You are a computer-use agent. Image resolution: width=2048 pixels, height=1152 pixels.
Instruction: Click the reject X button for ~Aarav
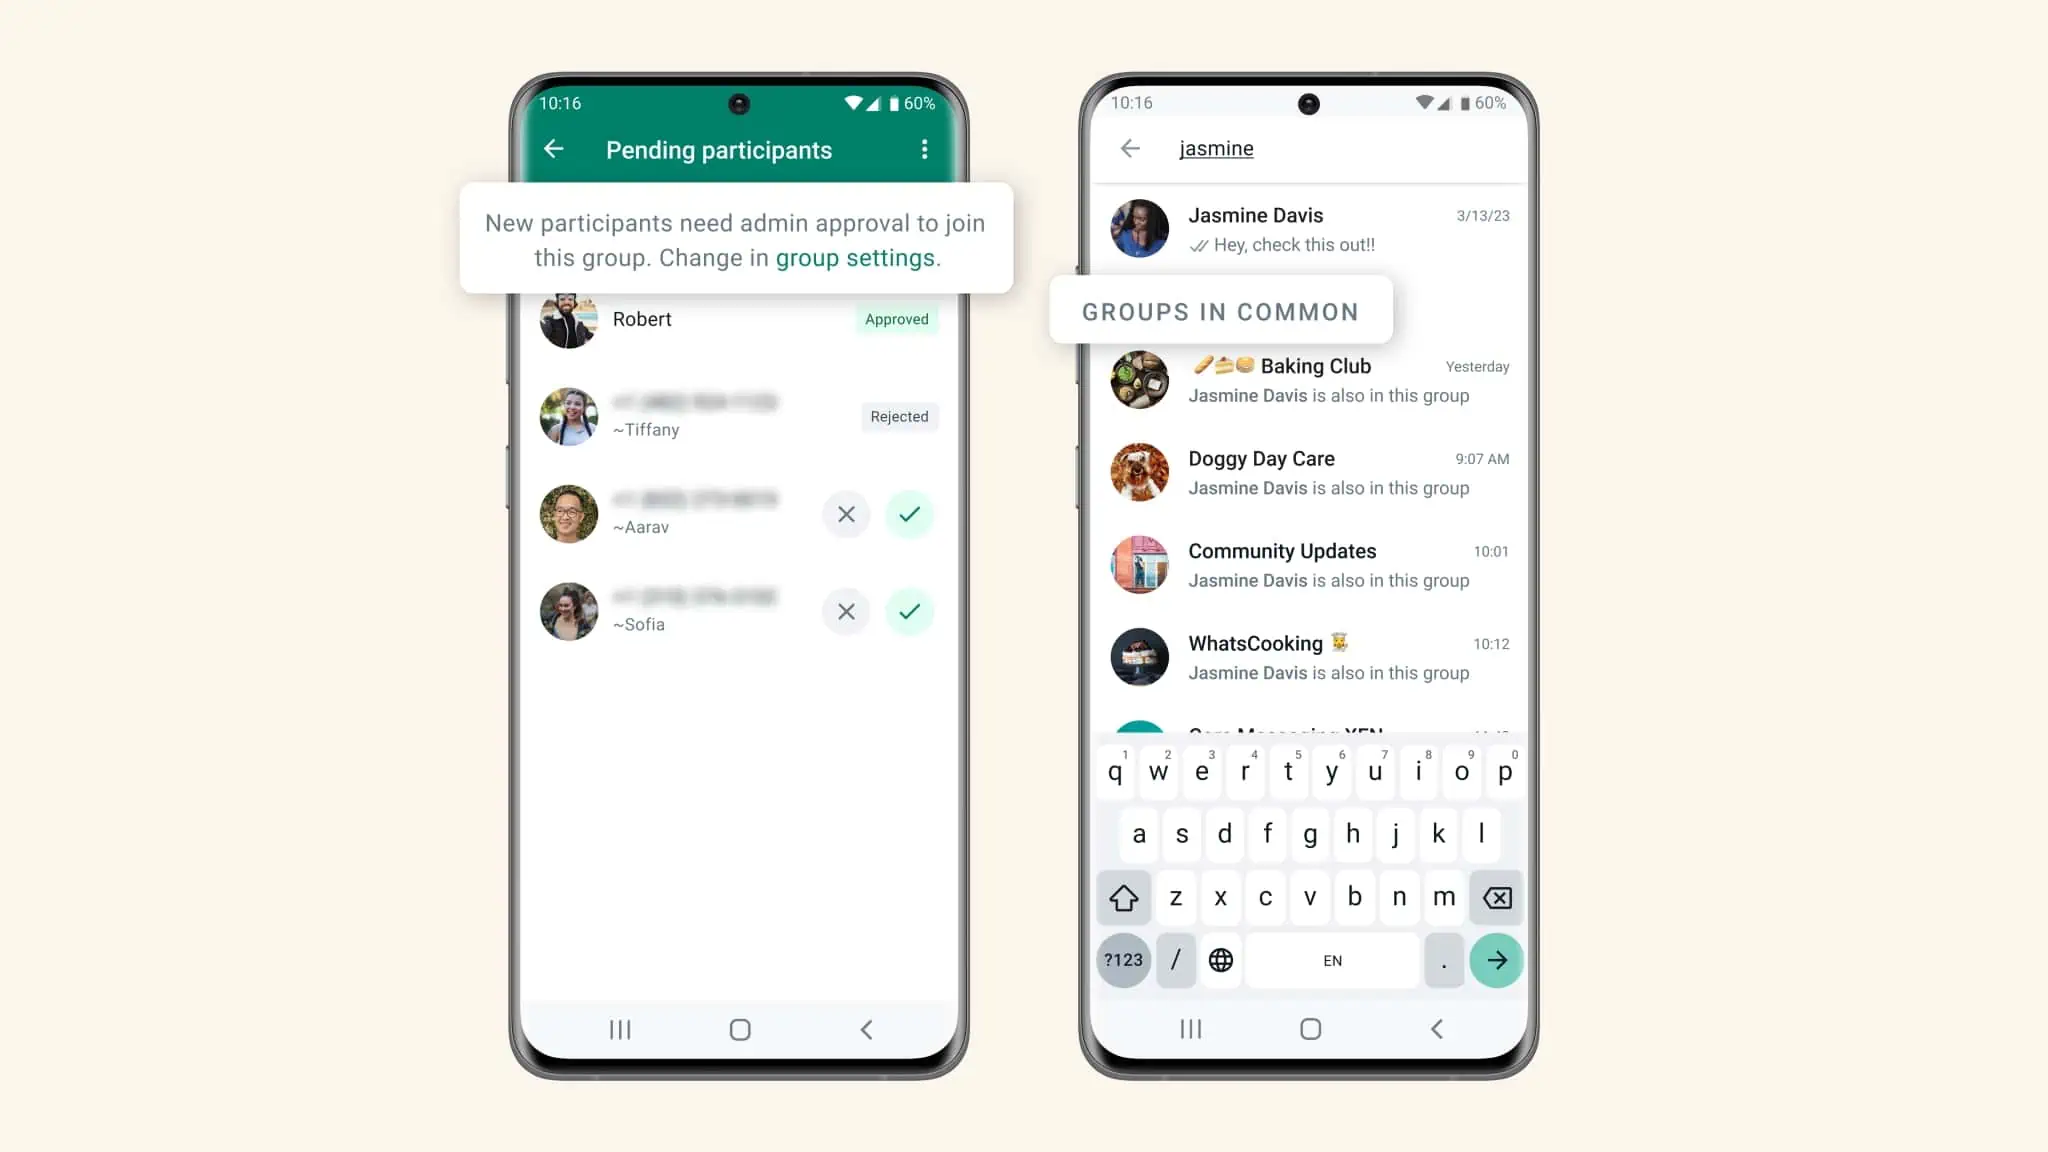coord(845,513)
